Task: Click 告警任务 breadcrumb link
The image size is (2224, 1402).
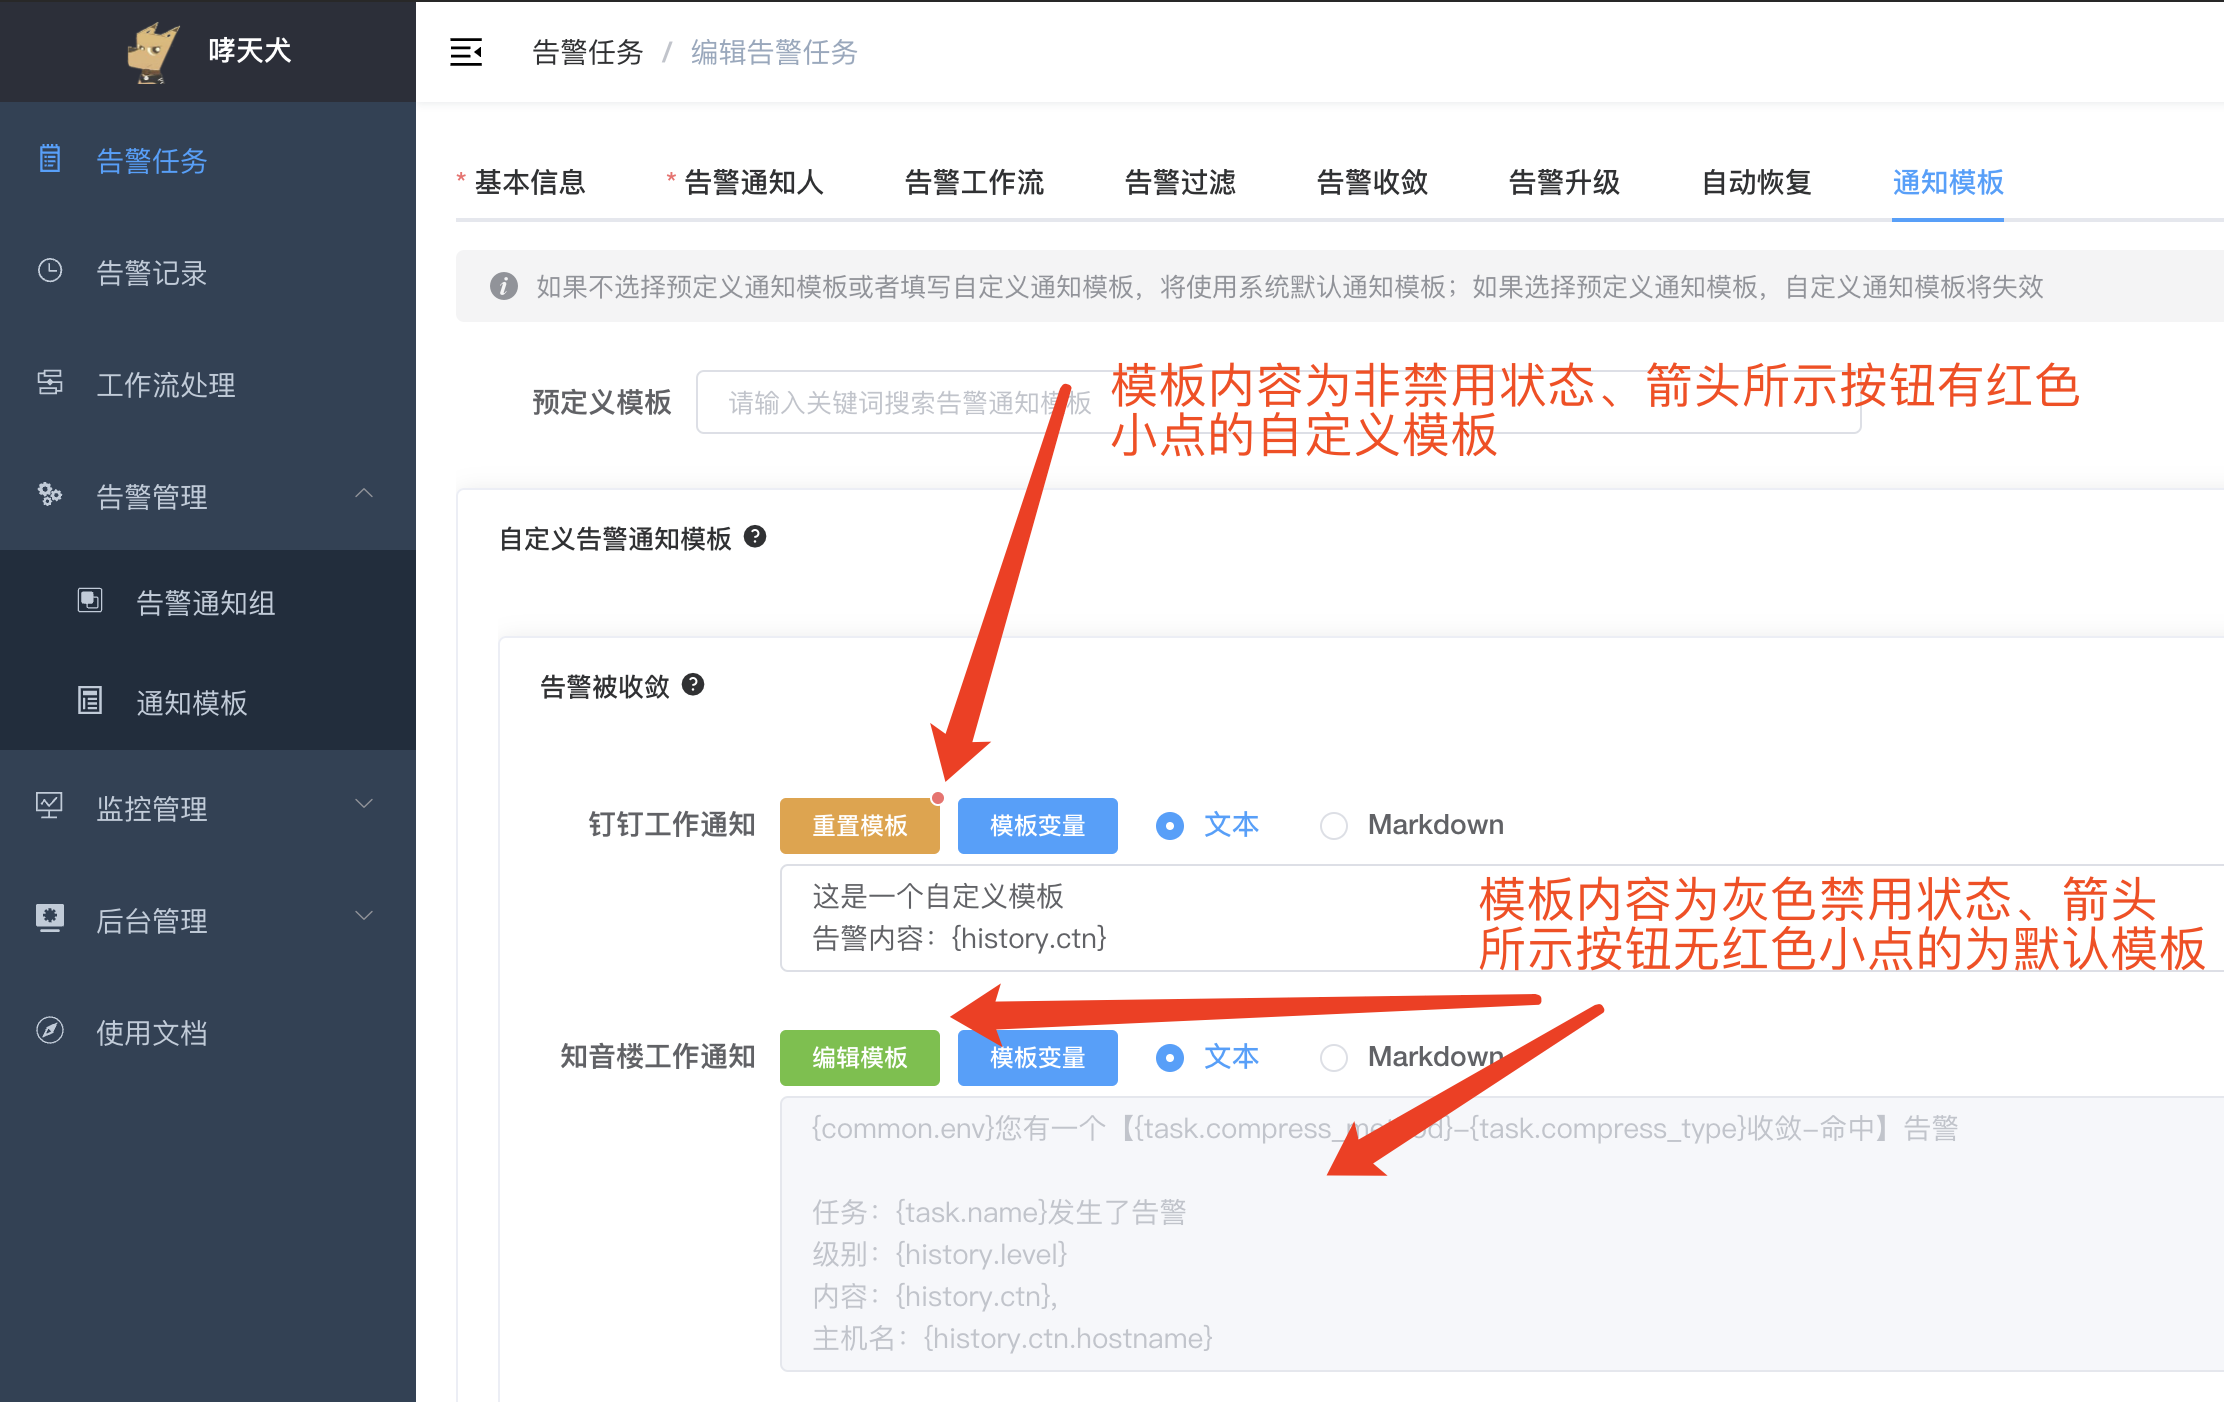Action: [588, 52]
